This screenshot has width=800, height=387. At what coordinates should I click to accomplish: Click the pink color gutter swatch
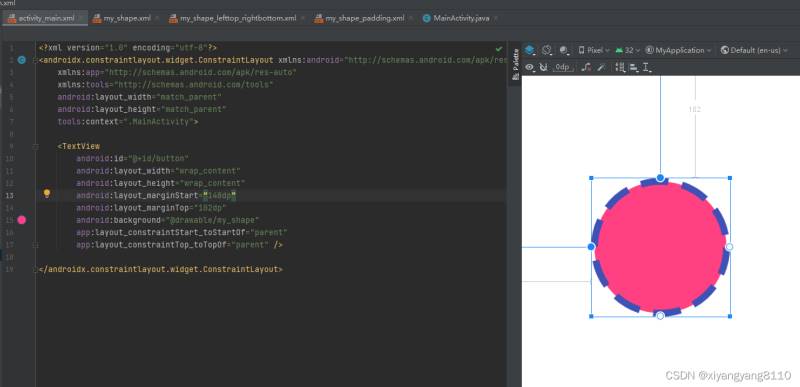point(21,220)
